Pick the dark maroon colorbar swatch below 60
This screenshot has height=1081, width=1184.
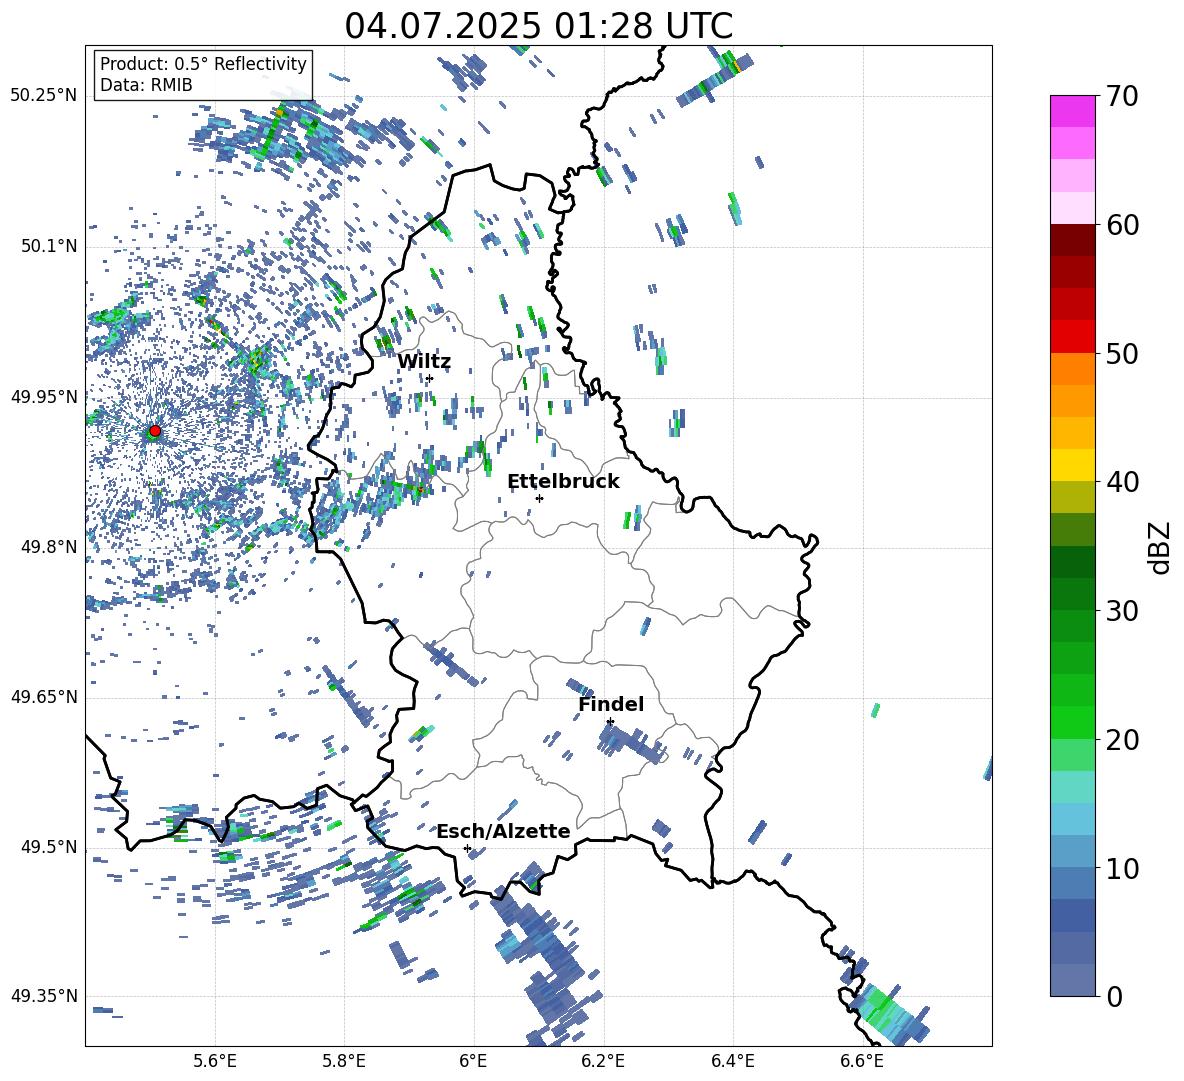tap(1072, 240)
